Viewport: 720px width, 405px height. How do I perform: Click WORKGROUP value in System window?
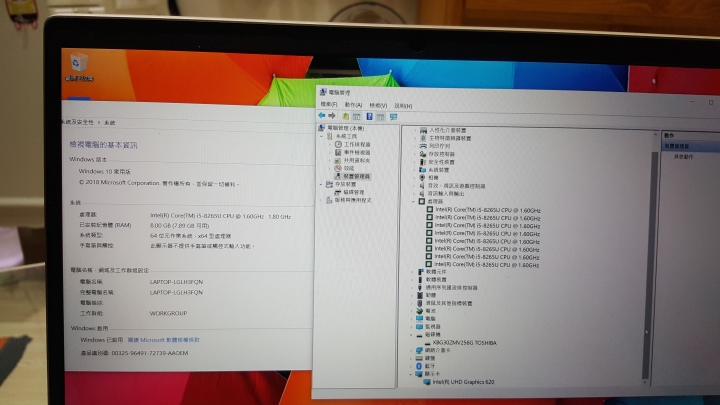(x=168, y=313)
